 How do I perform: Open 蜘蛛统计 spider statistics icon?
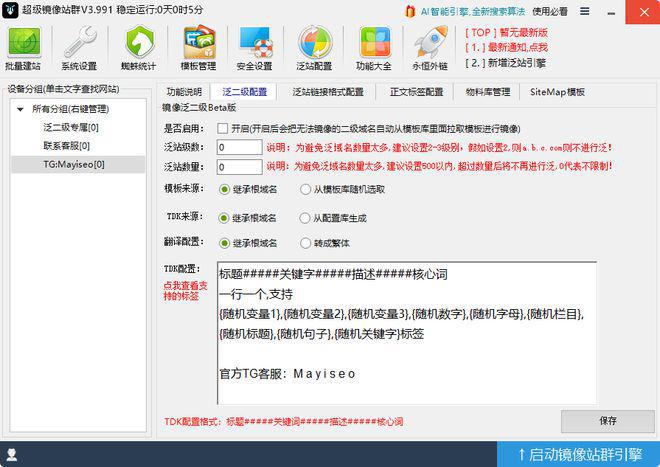click(x=139, y=48)
